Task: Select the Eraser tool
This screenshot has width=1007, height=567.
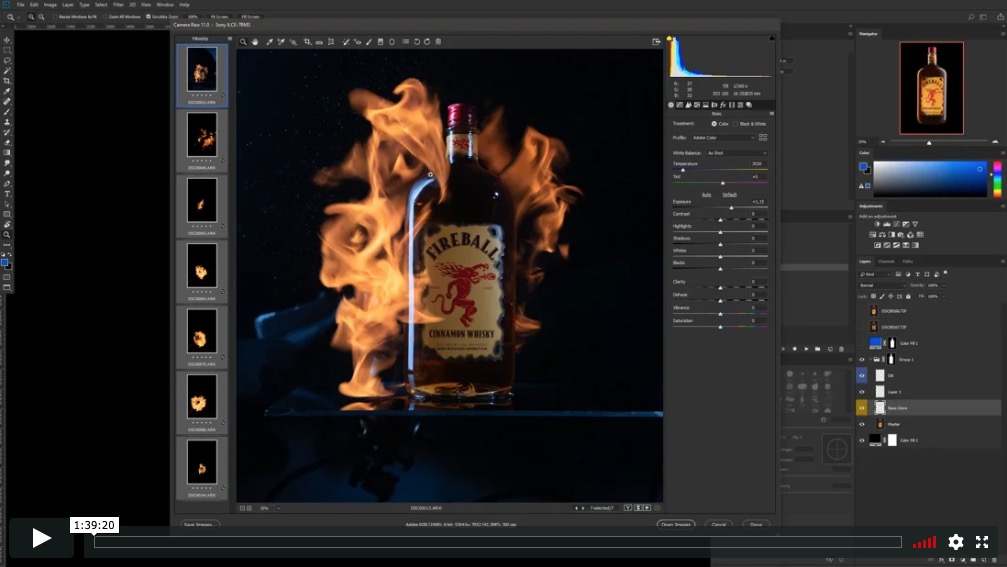Action: point(7,143)
